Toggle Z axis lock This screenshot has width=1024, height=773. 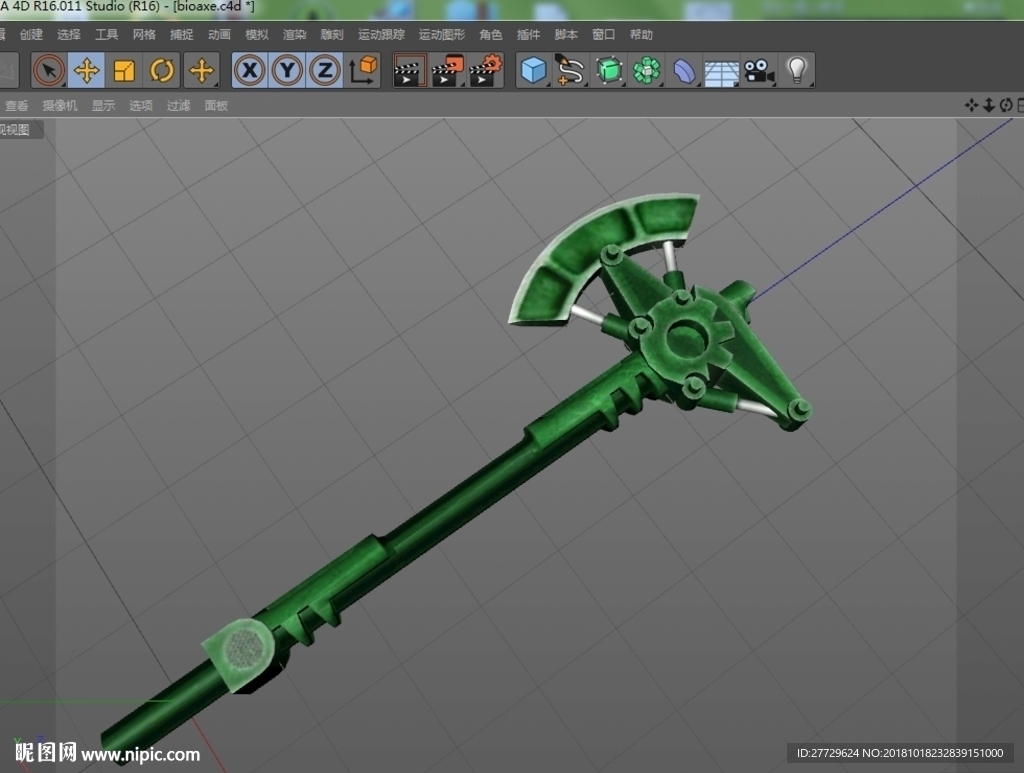pyautogui.click(x=325, y=71)
